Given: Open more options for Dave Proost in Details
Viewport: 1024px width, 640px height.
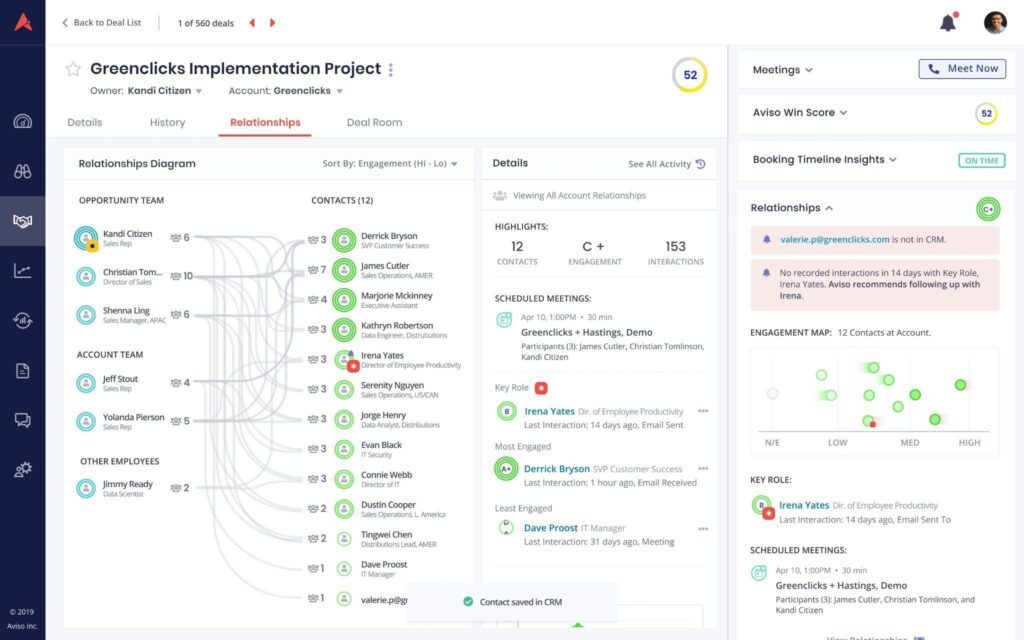Looking at the screenshot, I should tap(703, 529).
